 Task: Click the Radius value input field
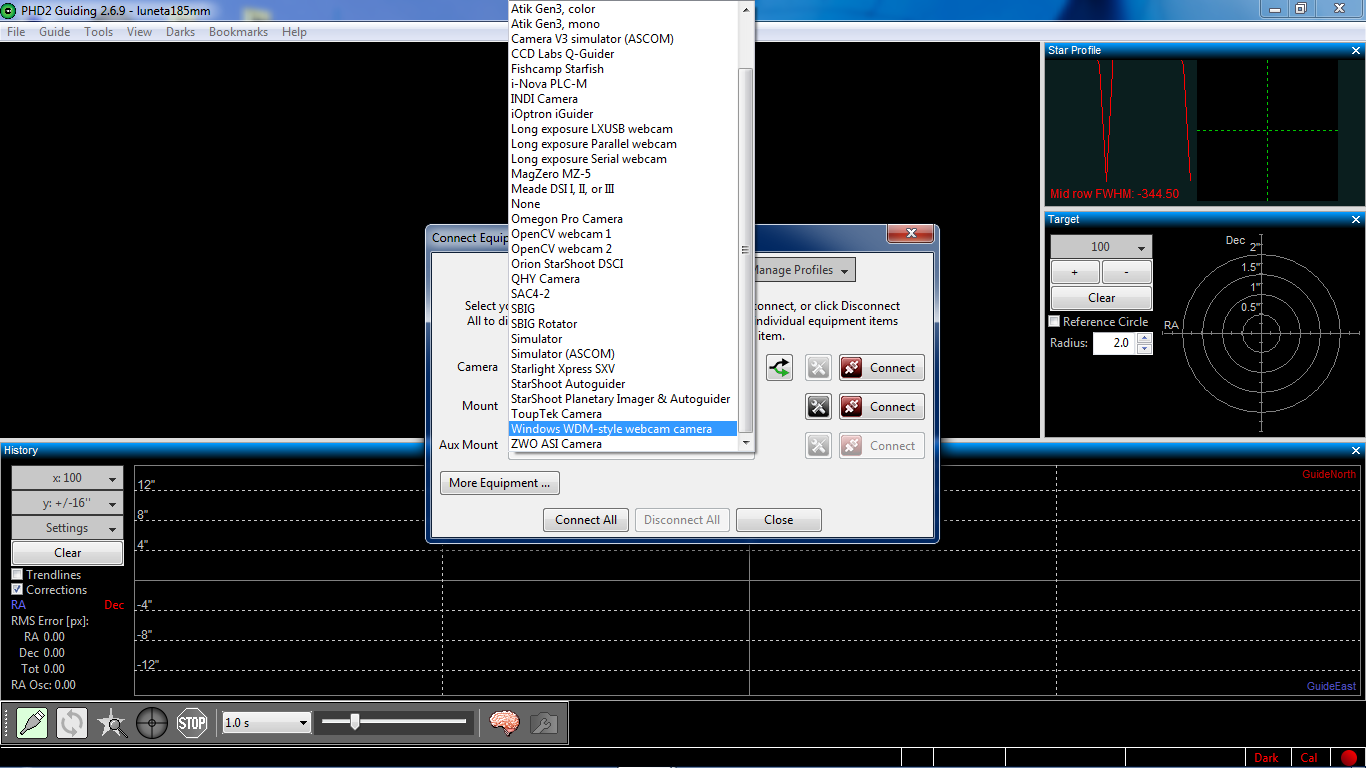(1114, 343)
